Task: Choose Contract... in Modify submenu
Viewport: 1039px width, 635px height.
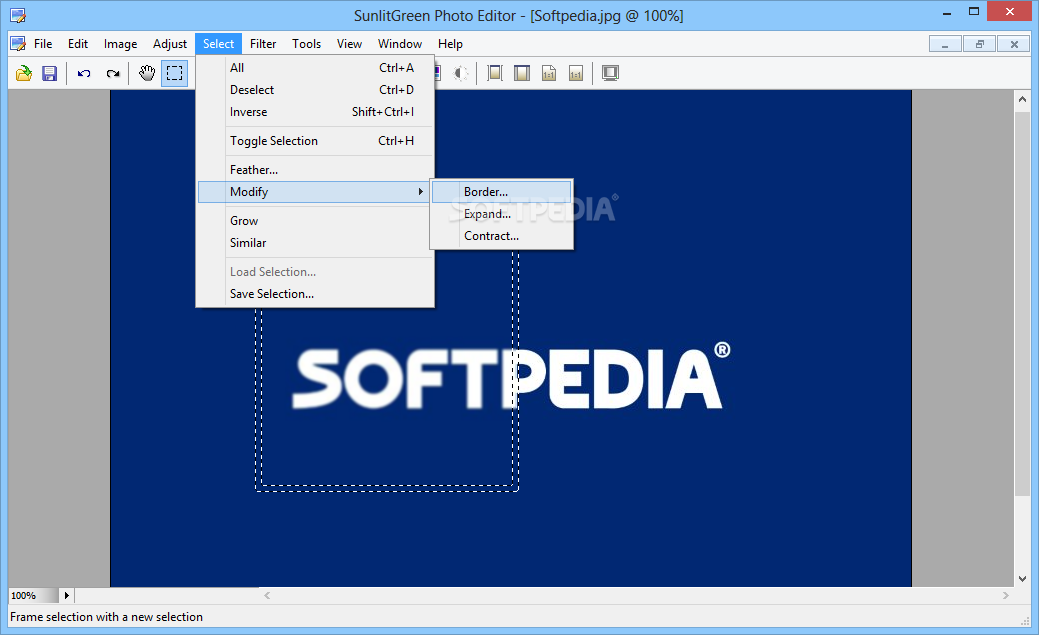Action: tap(502, 236)
